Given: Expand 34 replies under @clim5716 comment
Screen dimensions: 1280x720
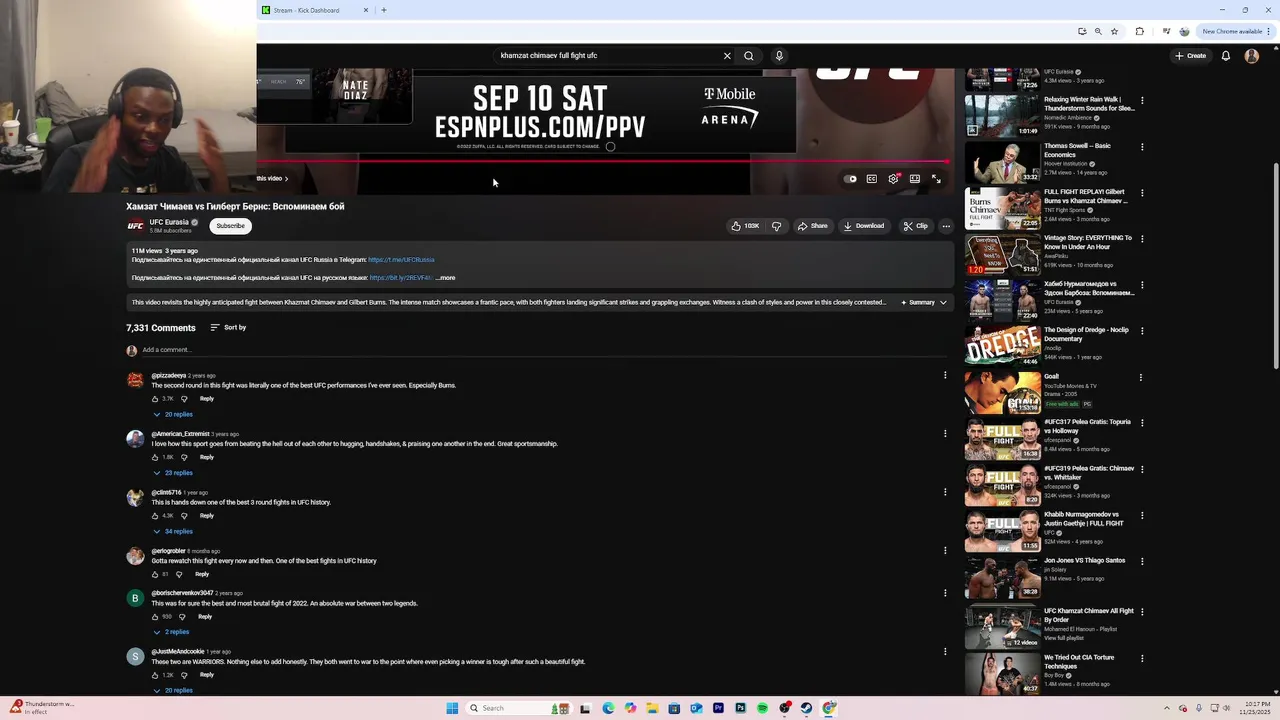Looking at the screenshot, I should tap(173, 531).
